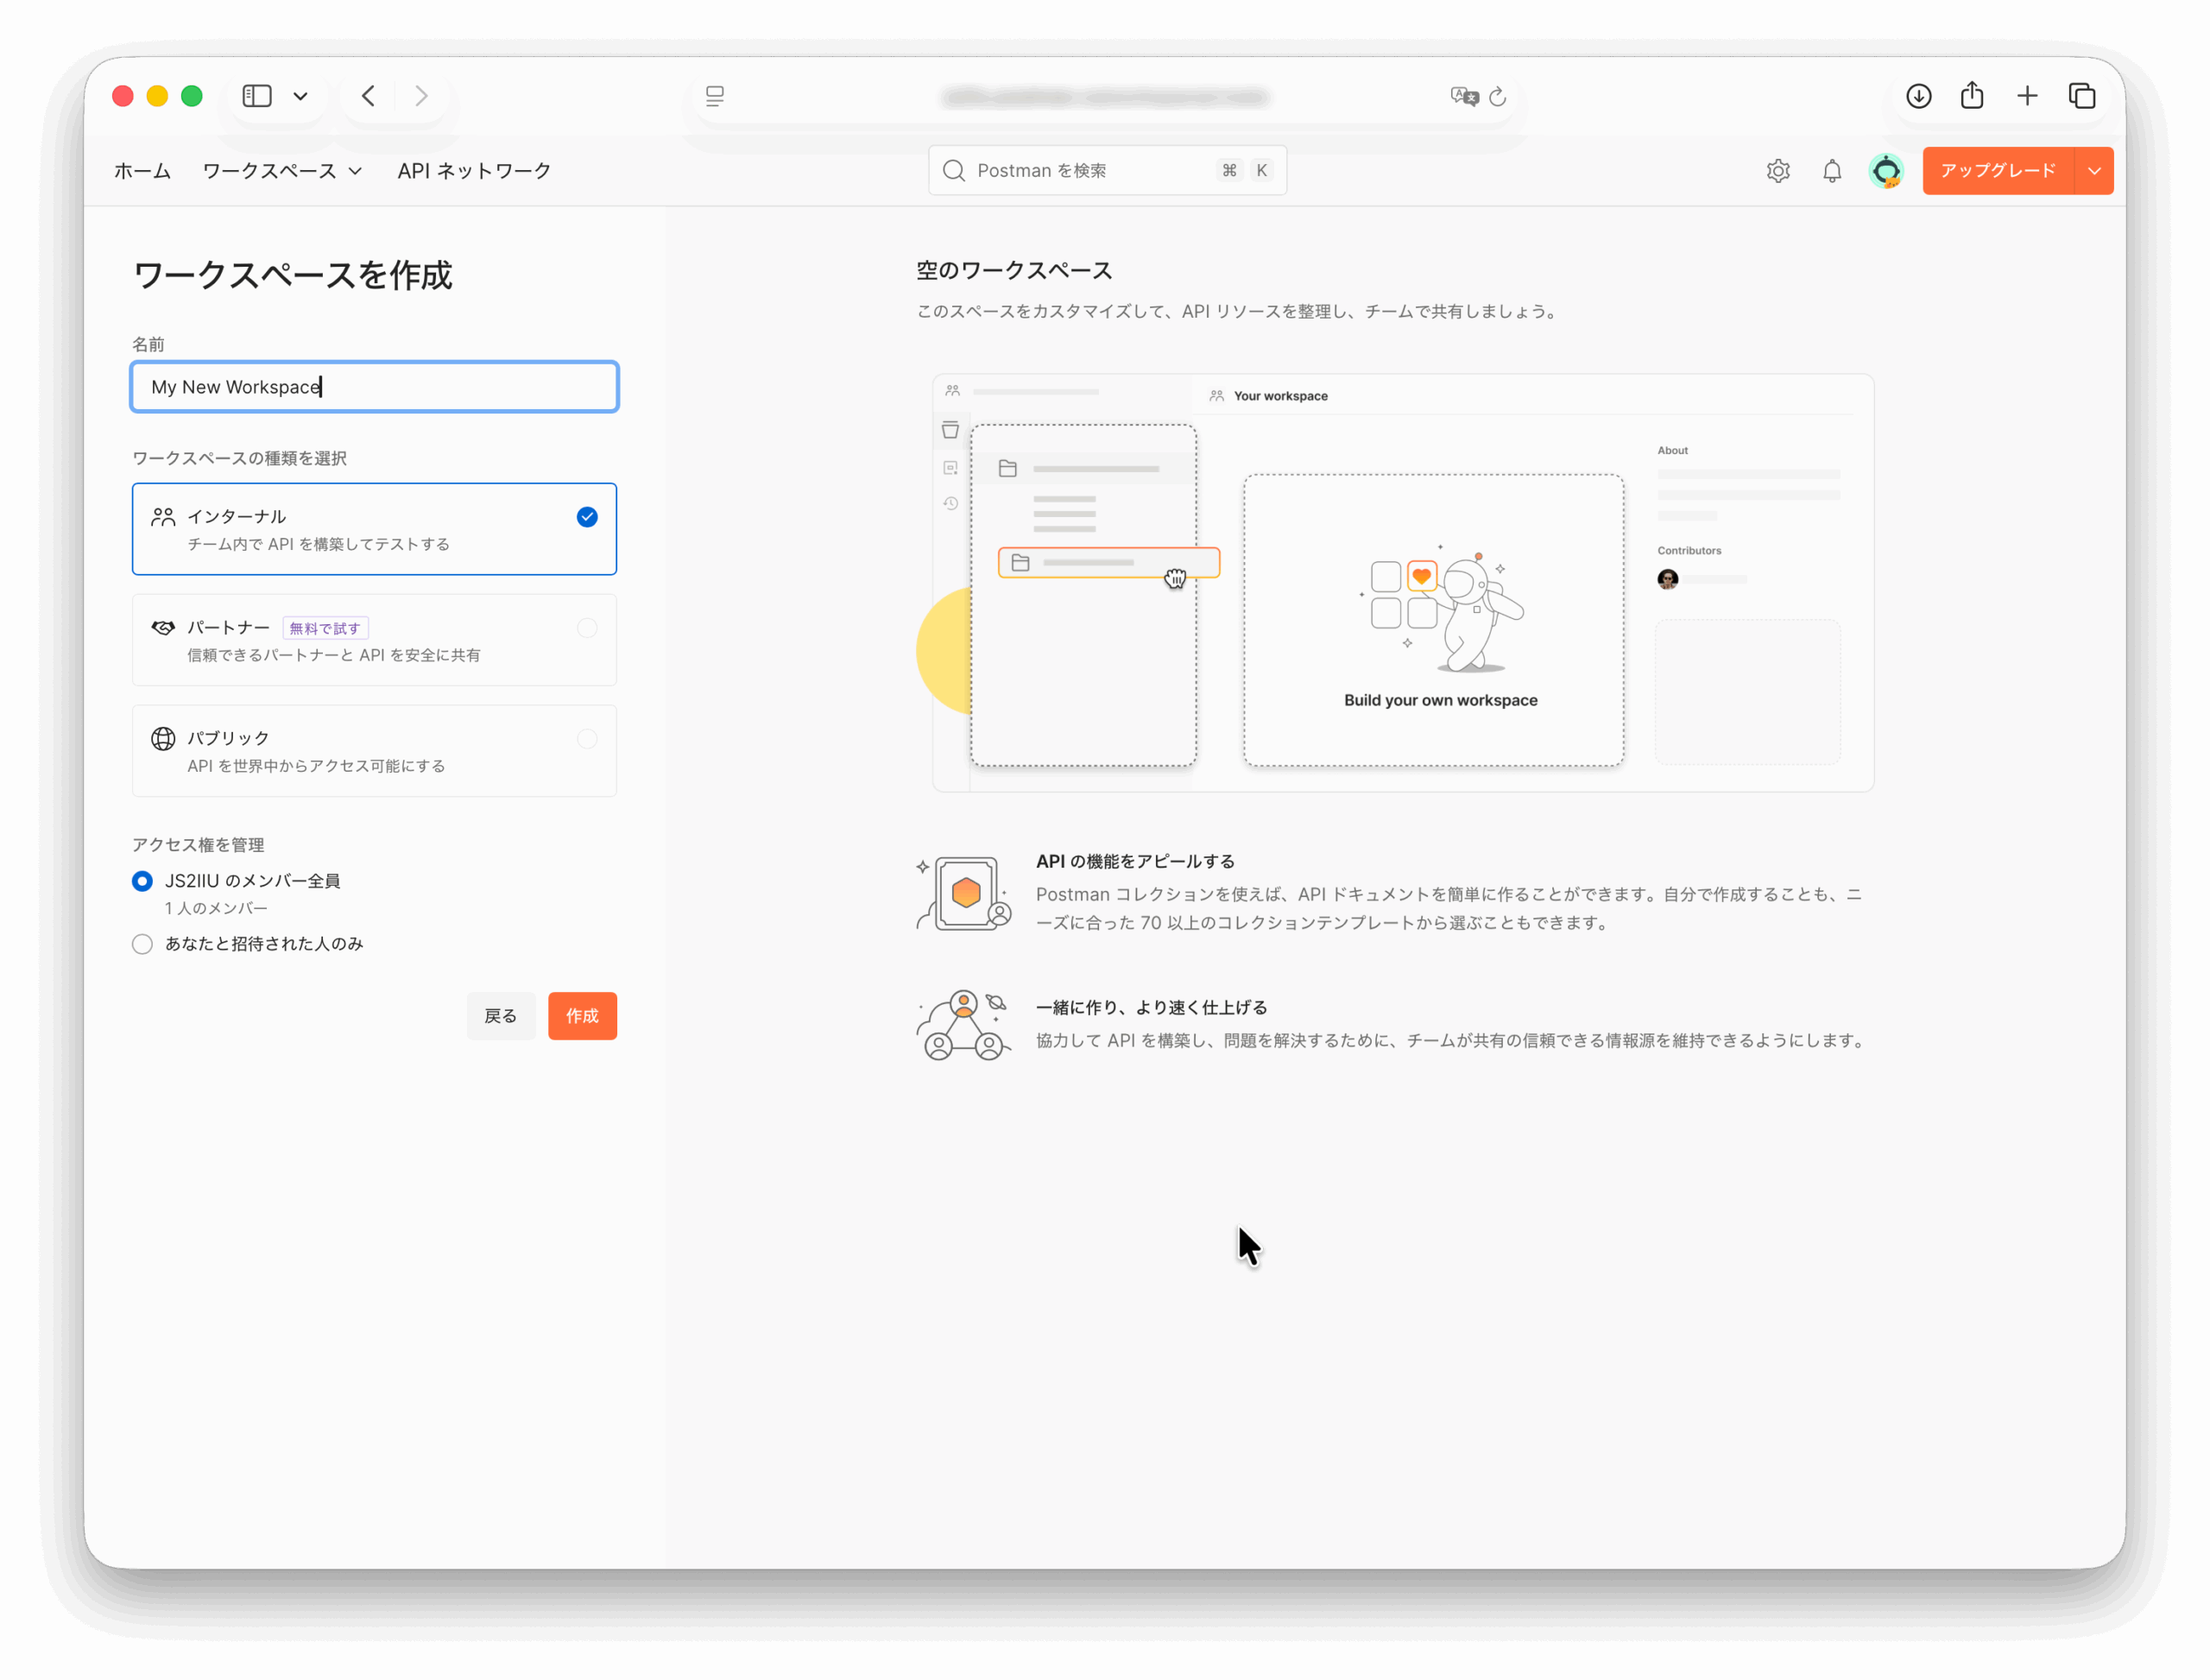
Task: Choose あなたと招待された人のみ access option
Action: tap(142, 944)
